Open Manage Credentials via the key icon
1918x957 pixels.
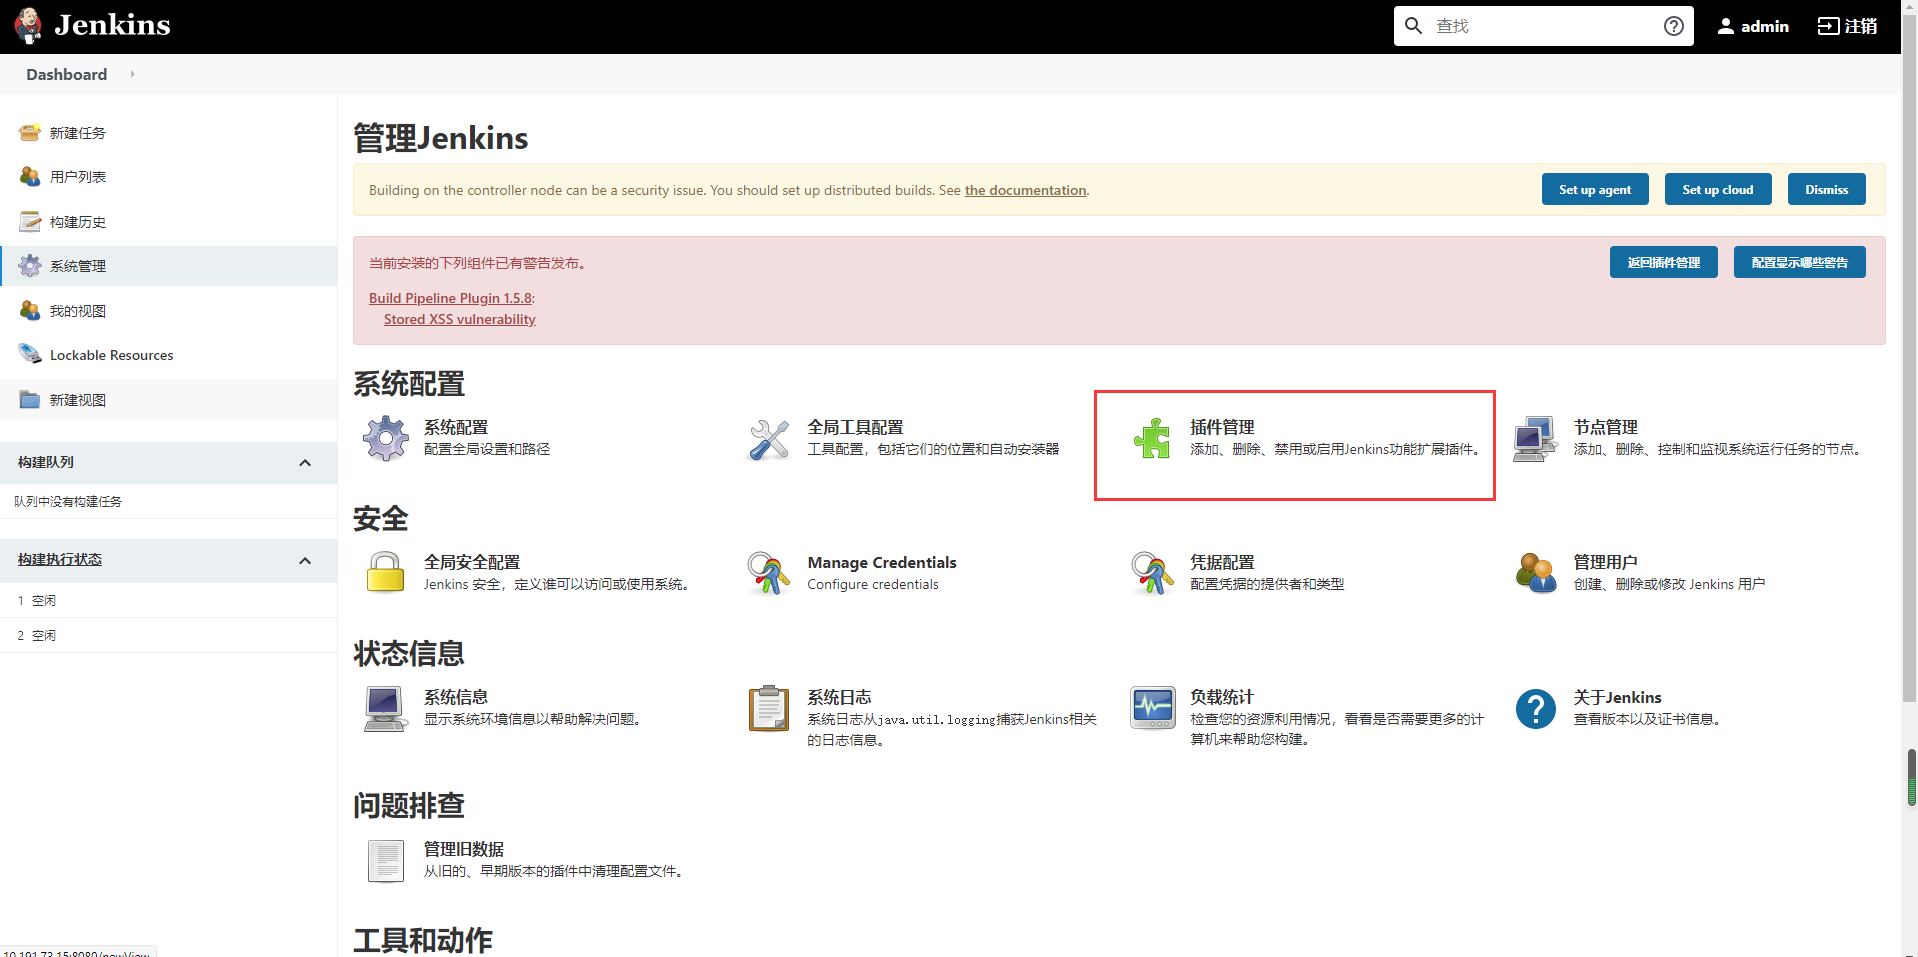pyautogui.click(x=768, y=573)
